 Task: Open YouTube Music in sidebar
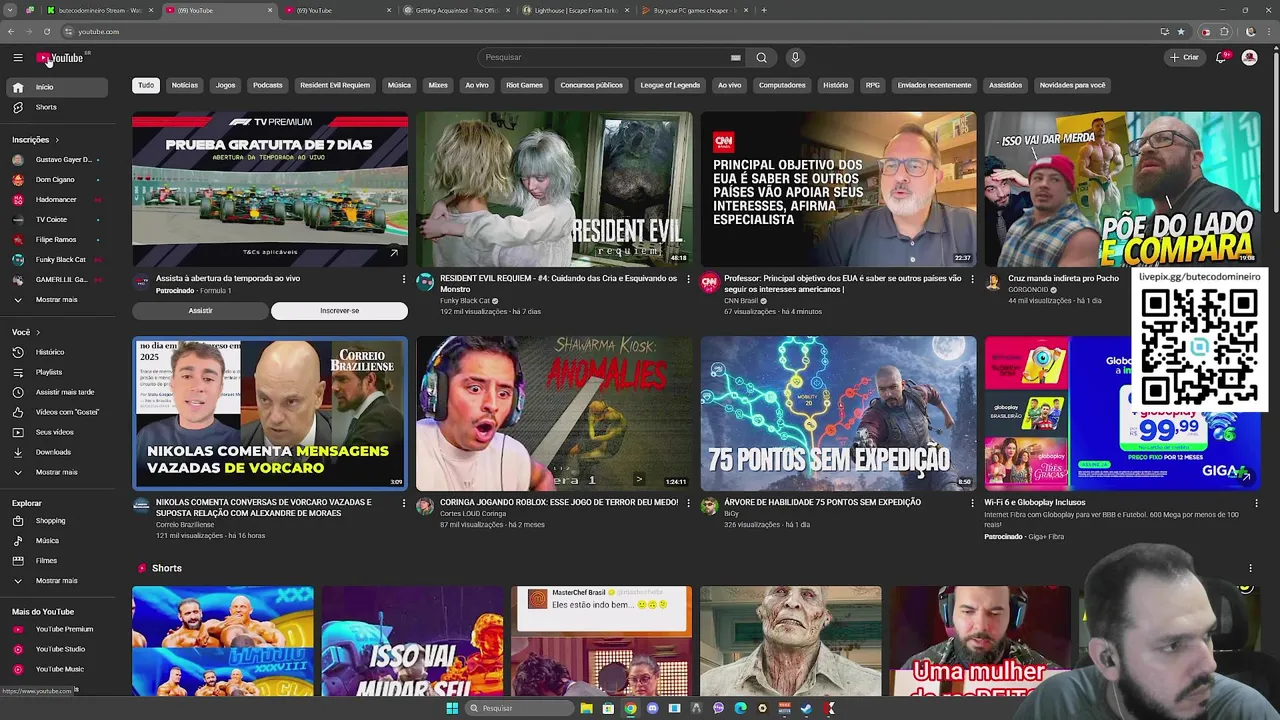(x=55, y=669)
